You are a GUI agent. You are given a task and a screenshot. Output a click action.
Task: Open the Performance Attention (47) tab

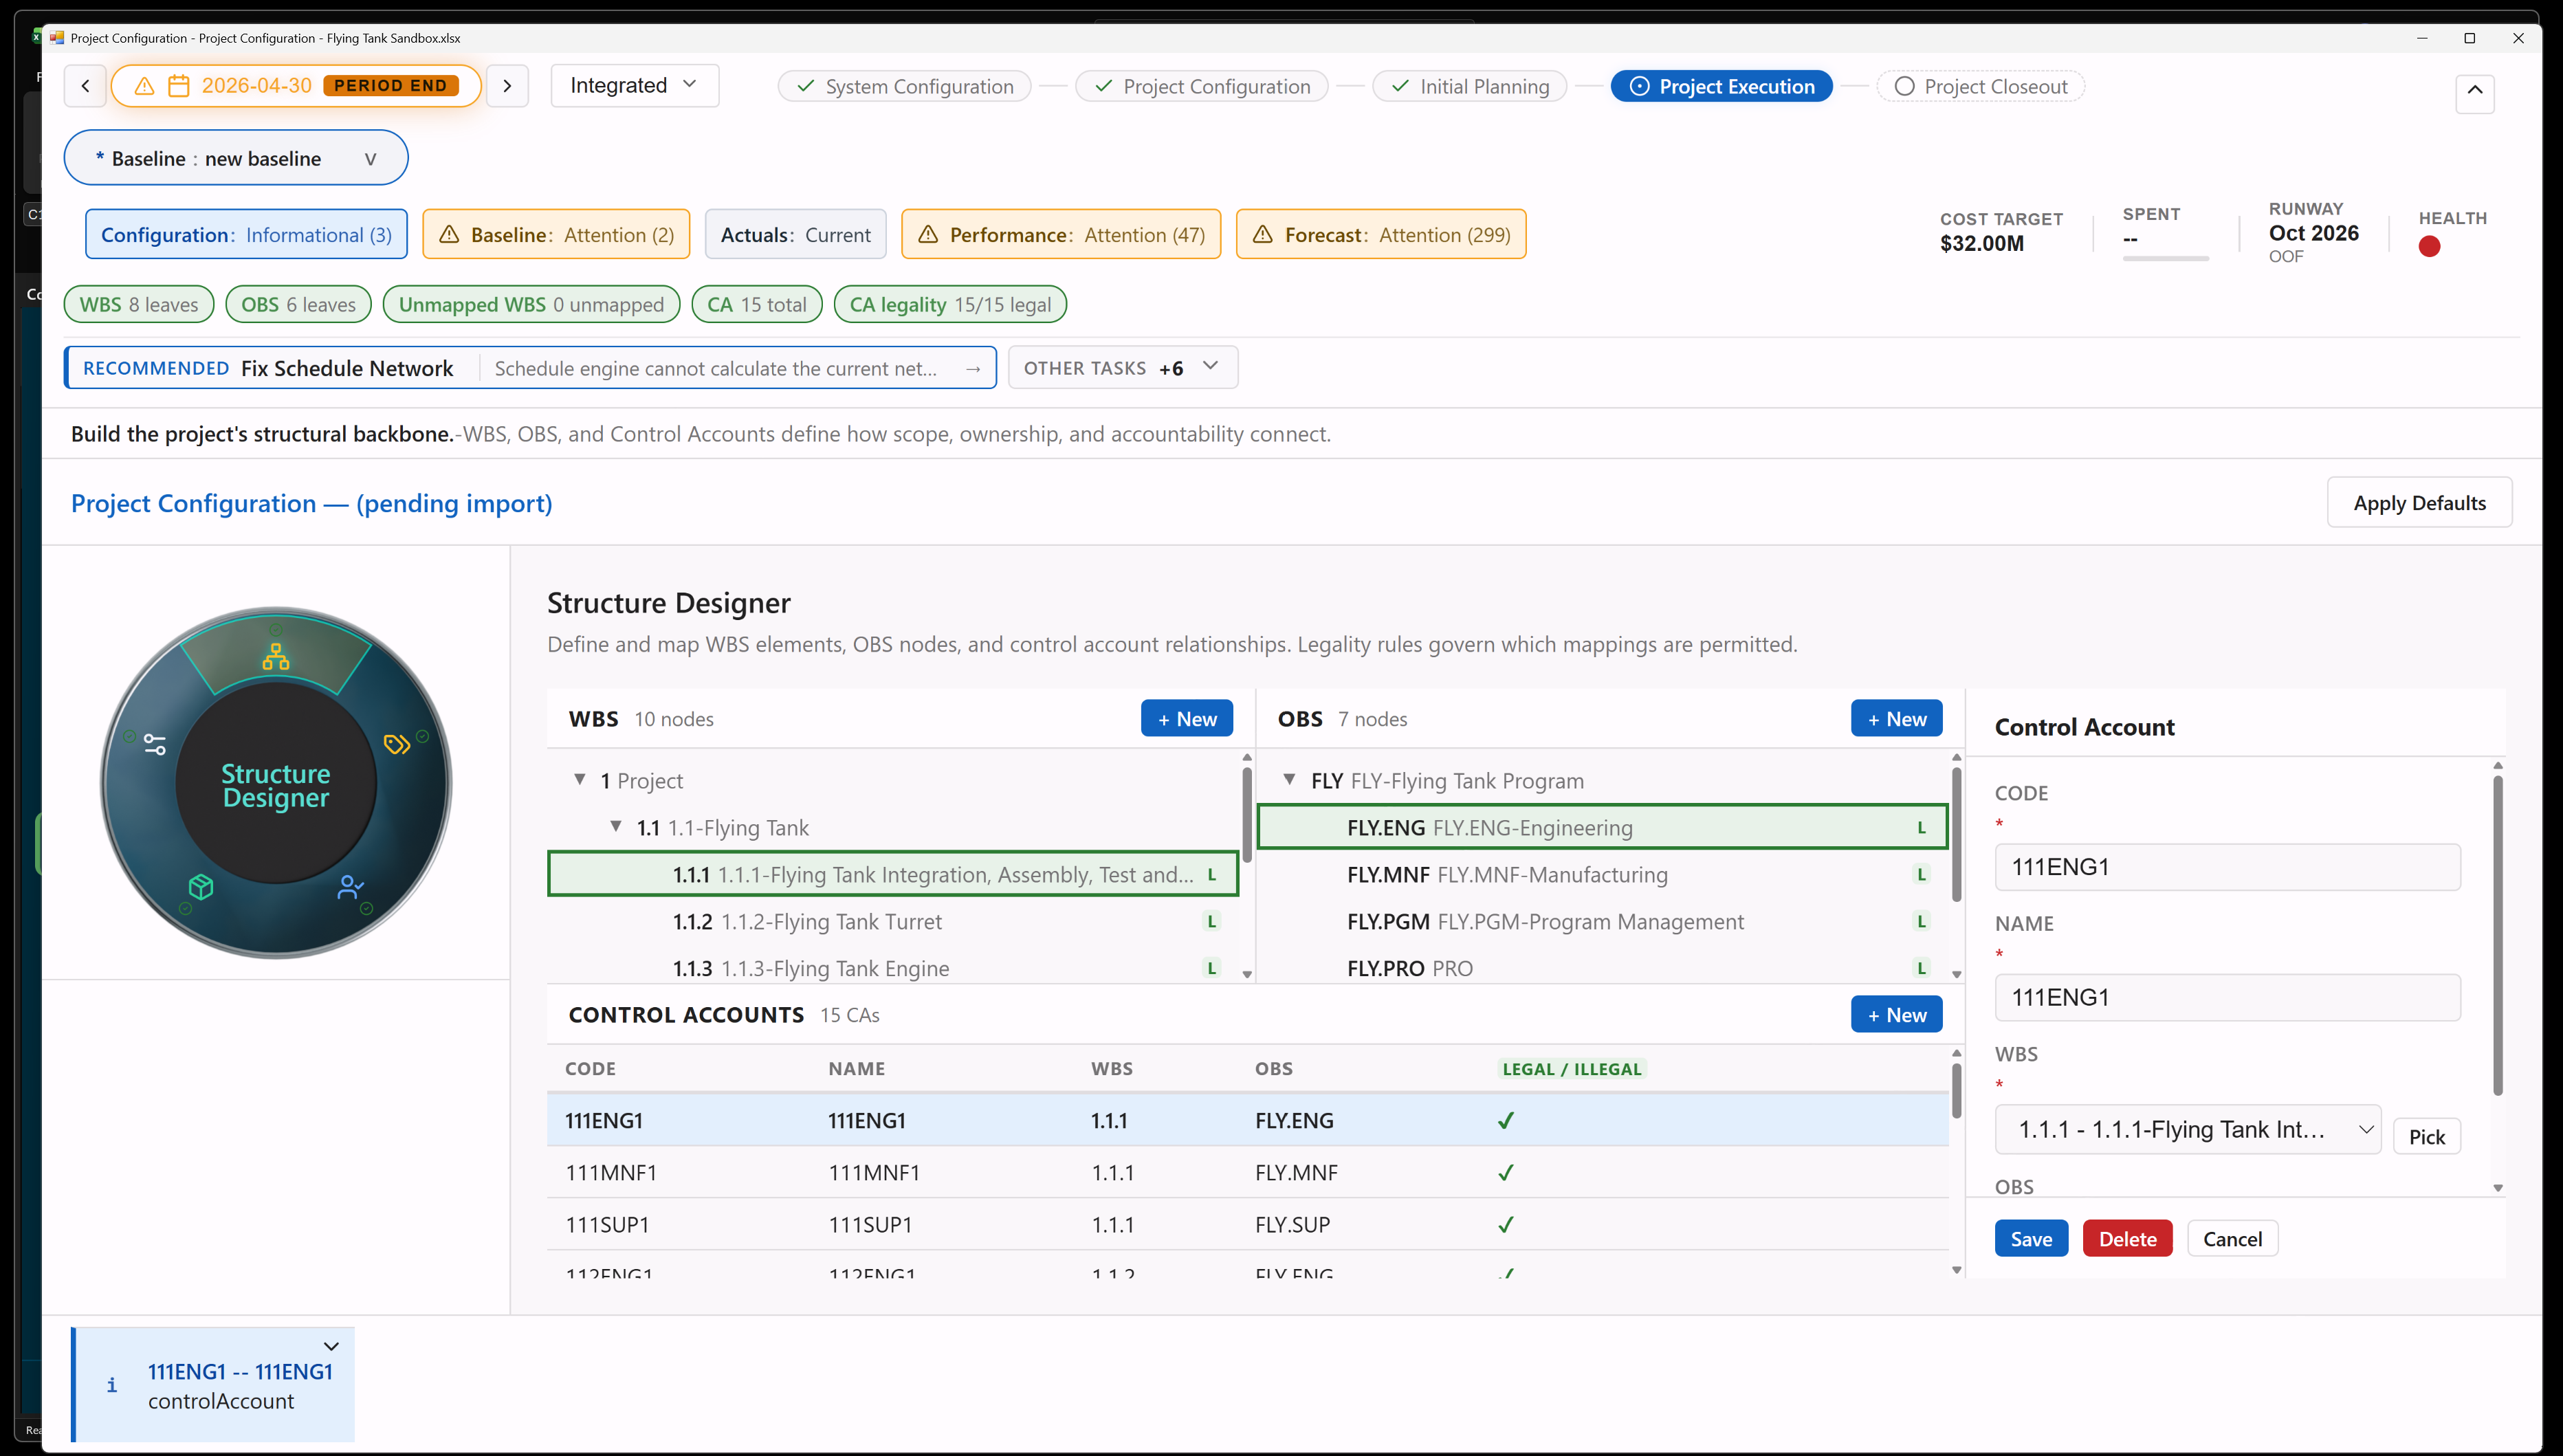(1061, 235)
